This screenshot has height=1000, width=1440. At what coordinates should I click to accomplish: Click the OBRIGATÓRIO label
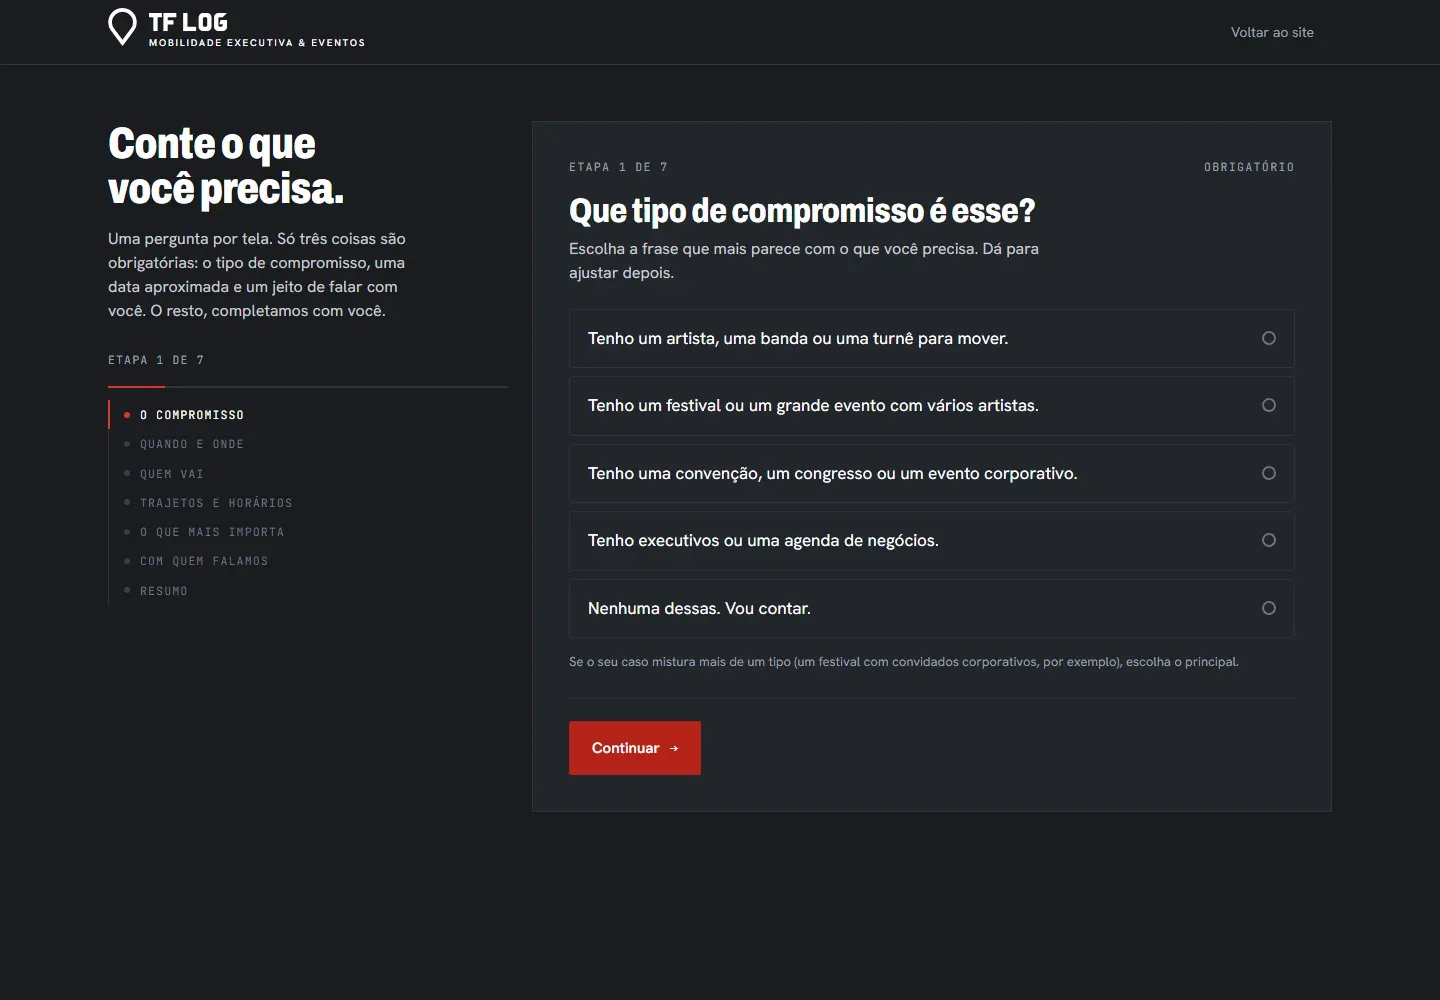coord(1249,167)
